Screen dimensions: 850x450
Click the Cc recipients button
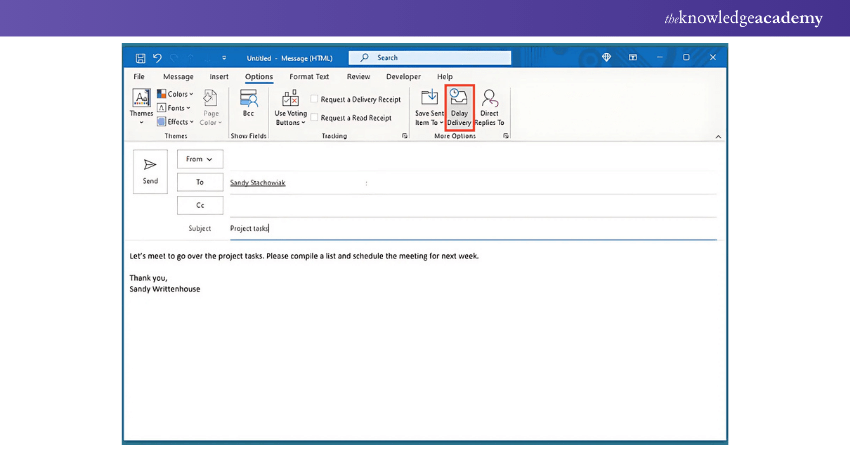tap(200, 205)
